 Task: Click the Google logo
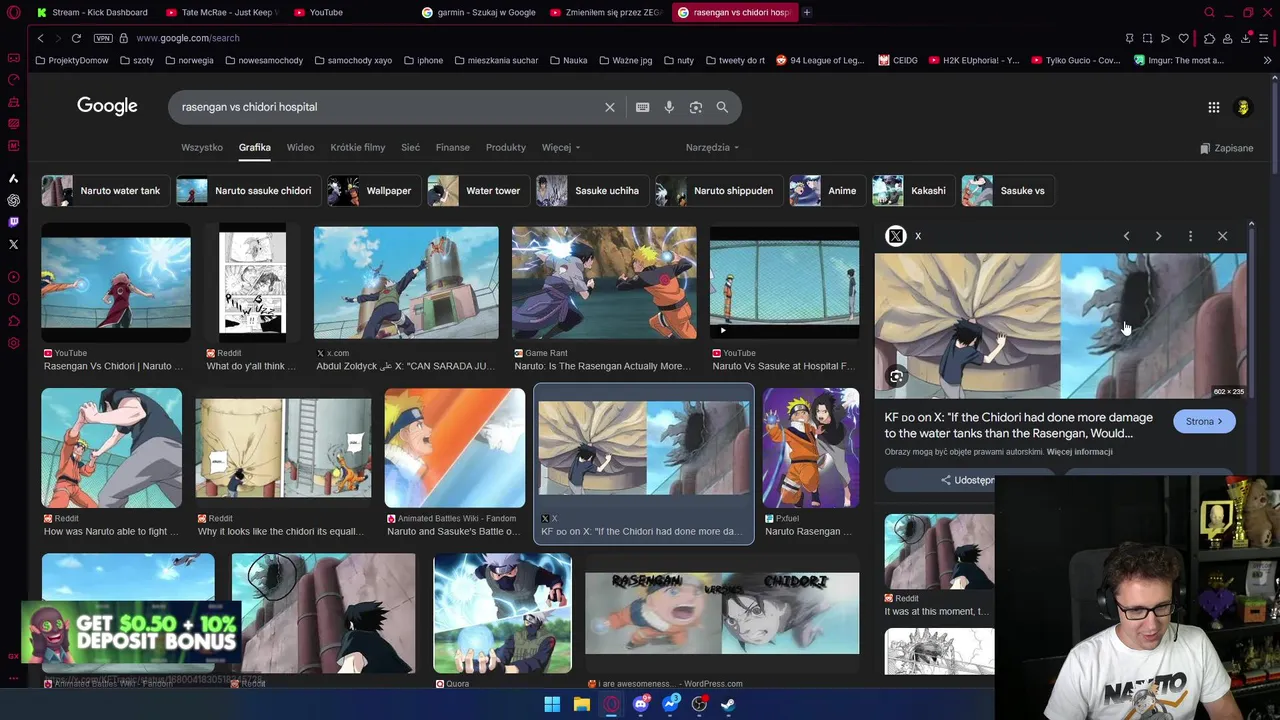(x=107, y=106)
